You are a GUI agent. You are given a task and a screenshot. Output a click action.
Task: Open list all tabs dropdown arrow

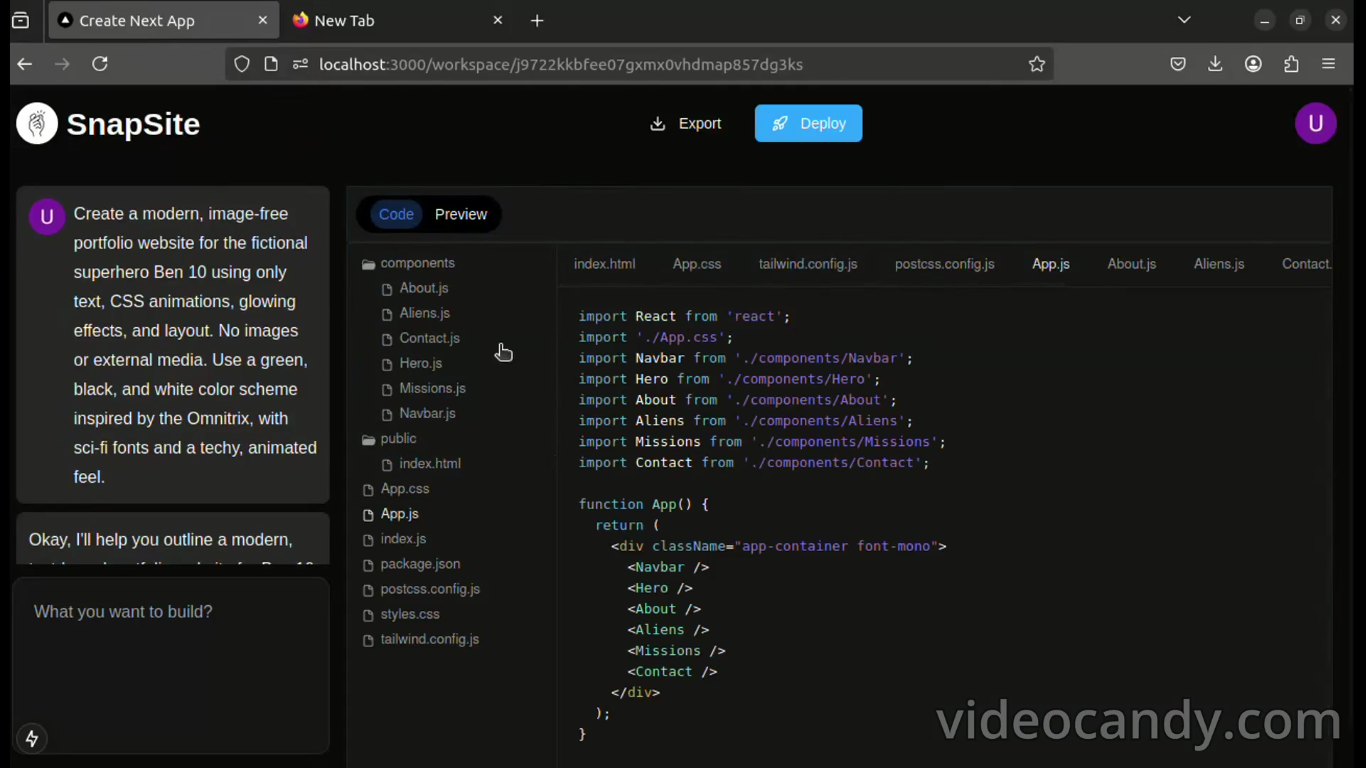pos(1184,20)
